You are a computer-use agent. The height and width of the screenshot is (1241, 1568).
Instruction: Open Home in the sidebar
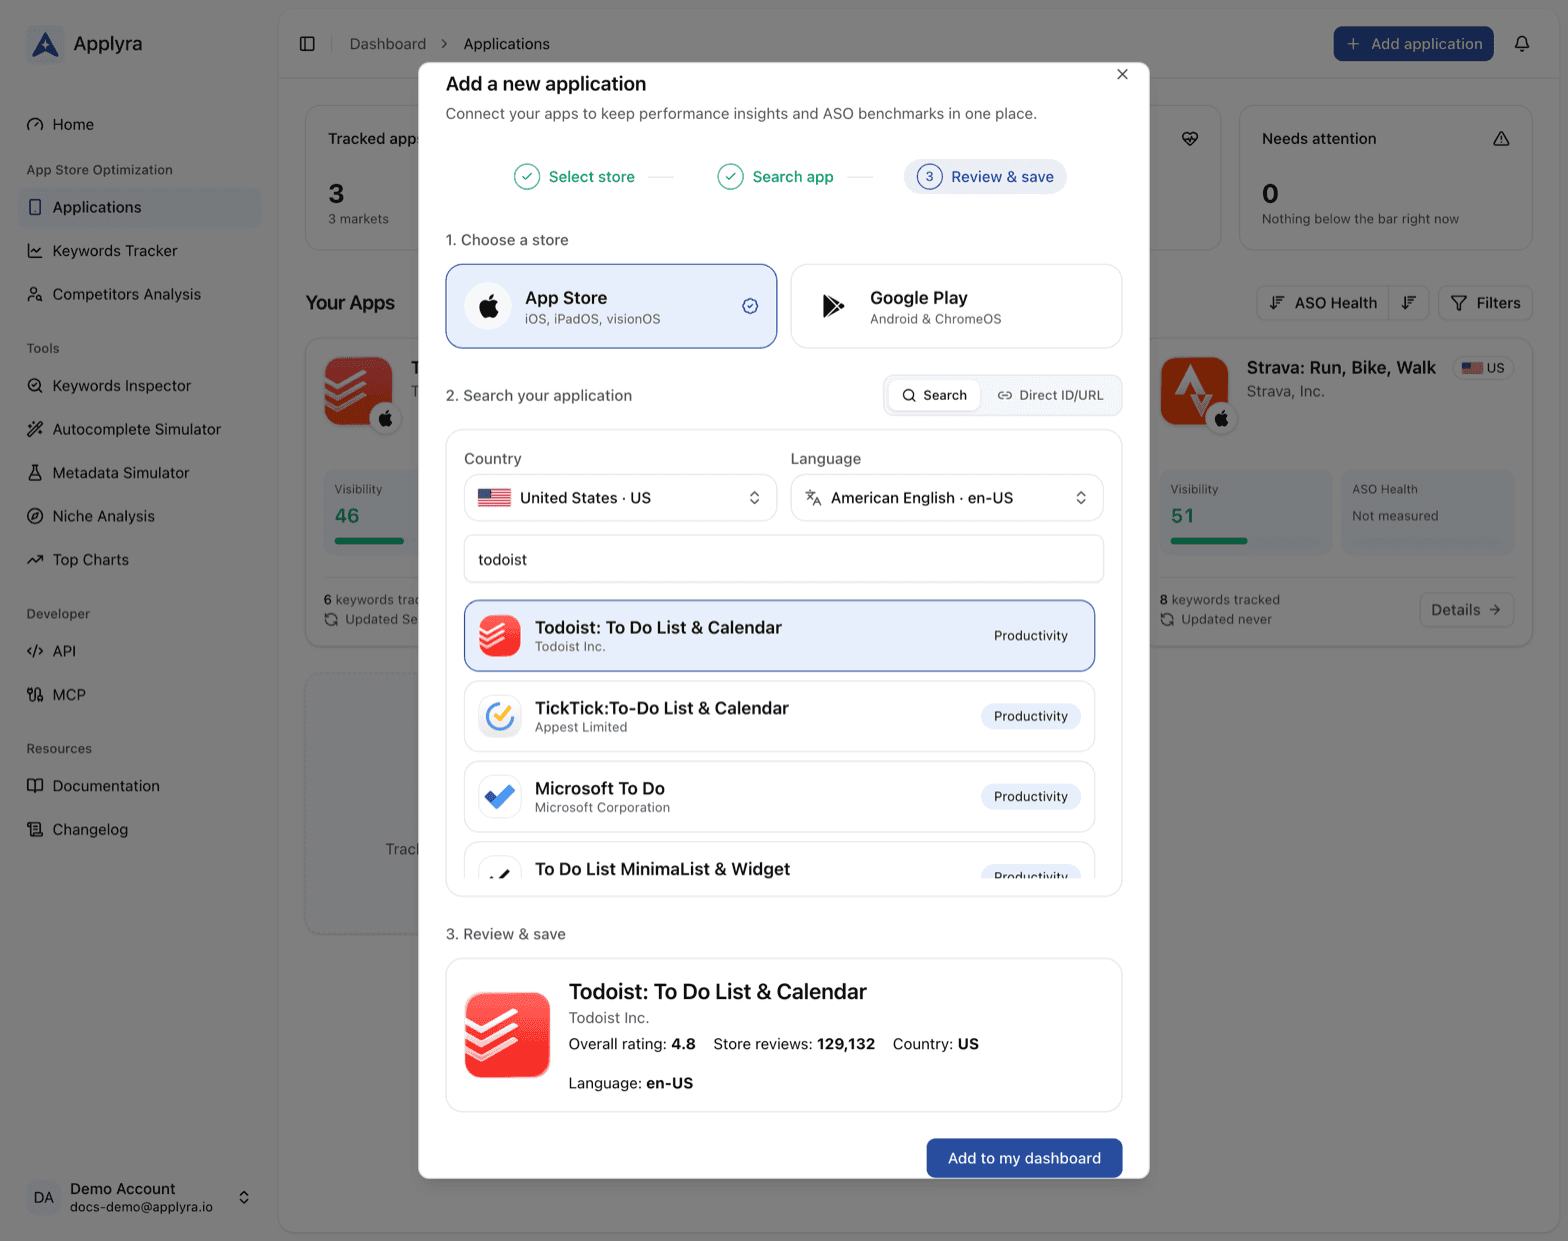click(140, 124)
